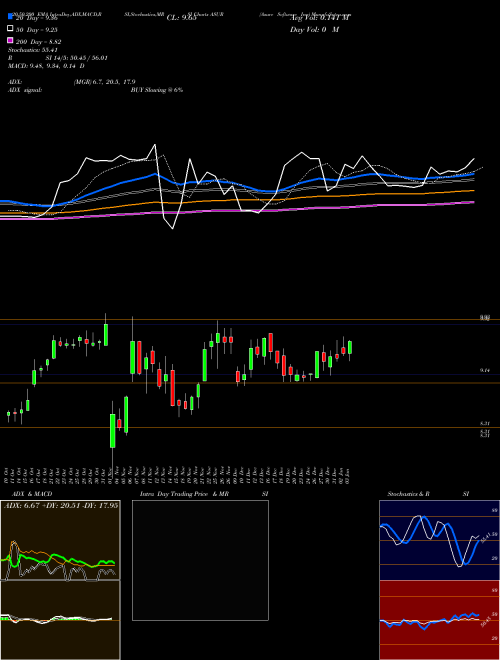Click the 'Intra Day Trading Price & MR' title
This screenshot has height=660, width=500.
tap(184, 494)
